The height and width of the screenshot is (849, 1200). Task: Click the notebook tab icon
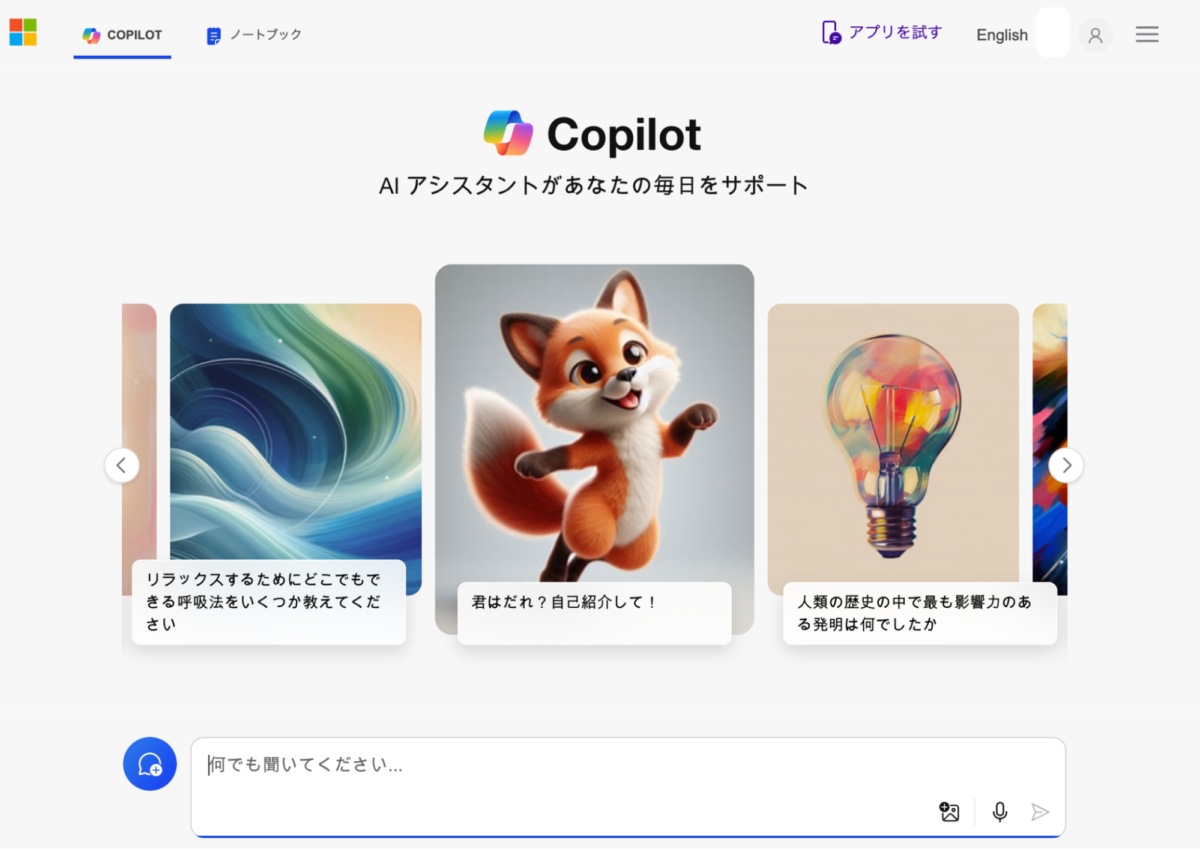(x=214, y=36)
